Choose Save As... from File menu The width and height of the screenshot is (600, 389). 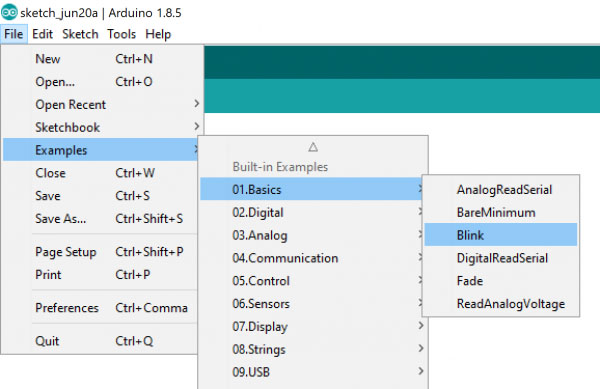click(102, 218)
